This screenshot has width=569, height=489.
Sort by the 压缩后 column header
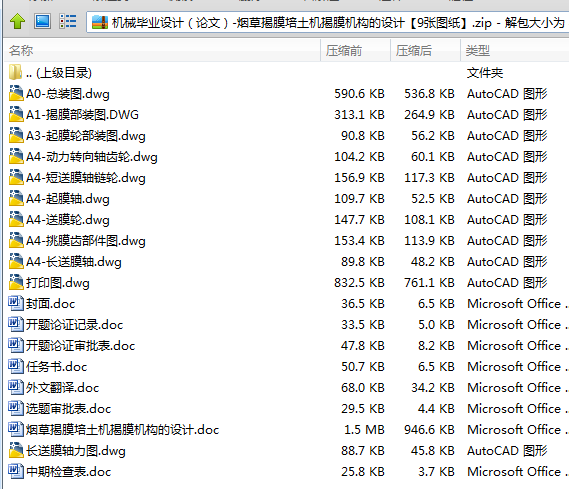(x=425, y=51)
